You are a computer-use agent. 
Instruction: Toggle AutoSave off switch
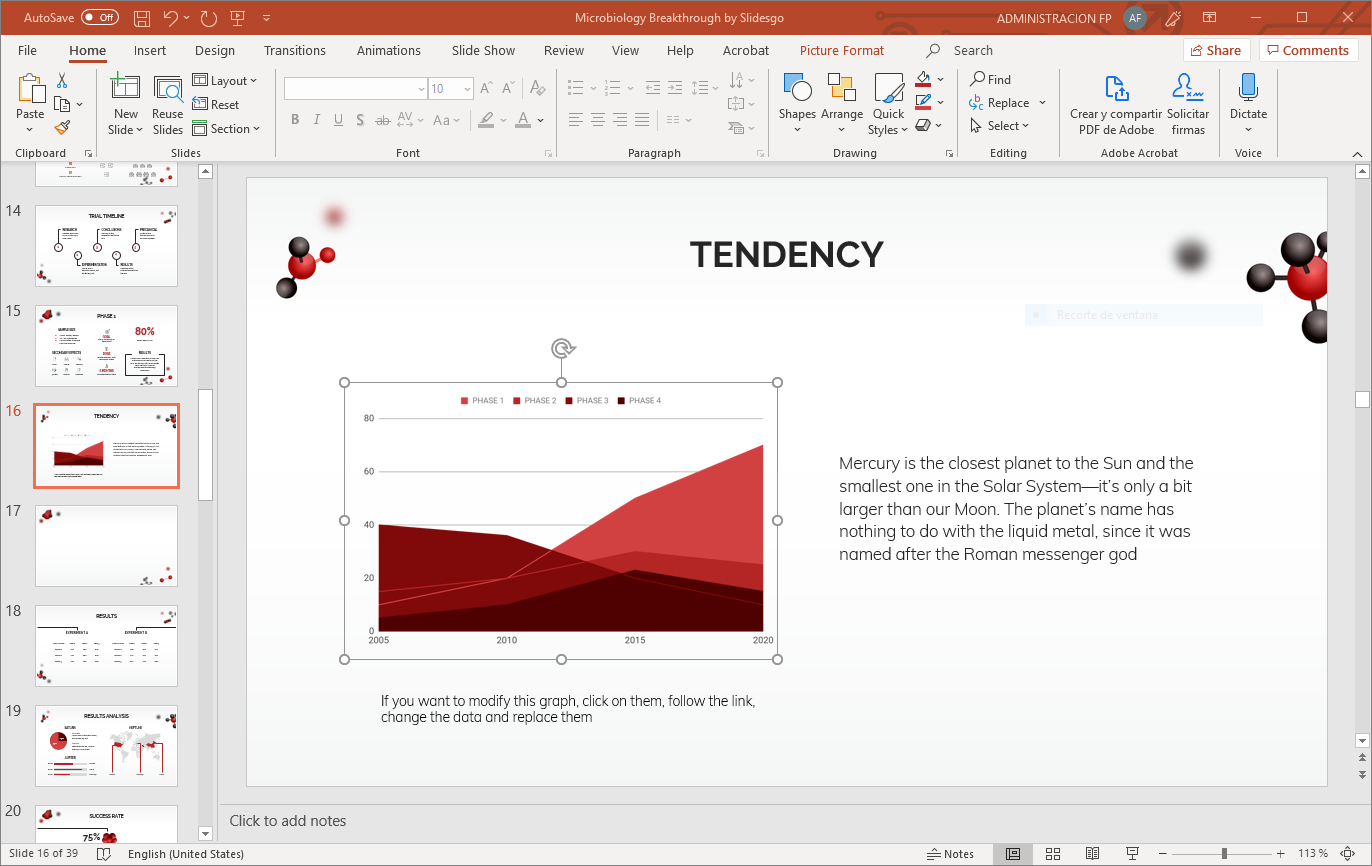98,17
